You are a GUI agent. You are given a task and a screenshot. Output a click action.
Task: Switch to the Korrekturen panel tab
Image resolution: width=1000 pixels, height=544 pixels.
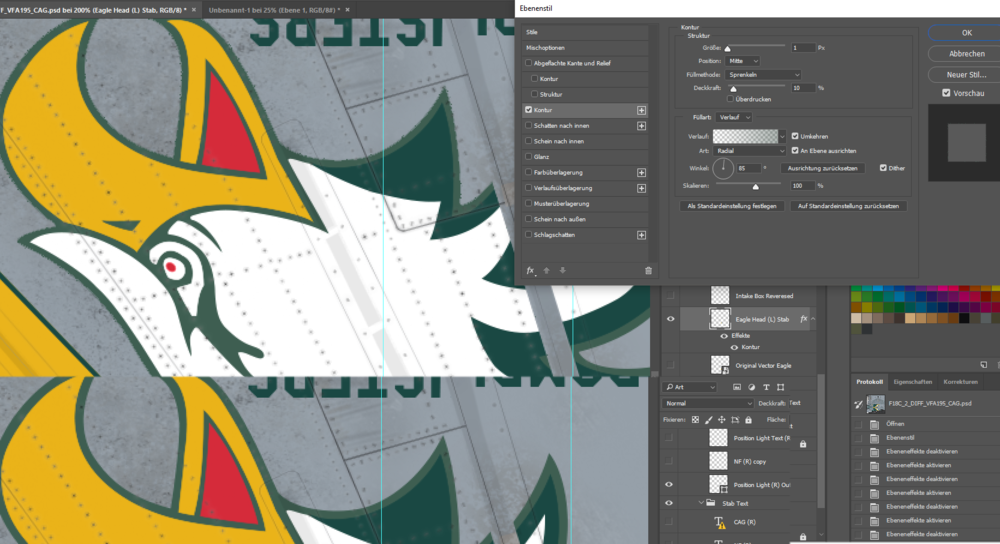tap(960, 382)
